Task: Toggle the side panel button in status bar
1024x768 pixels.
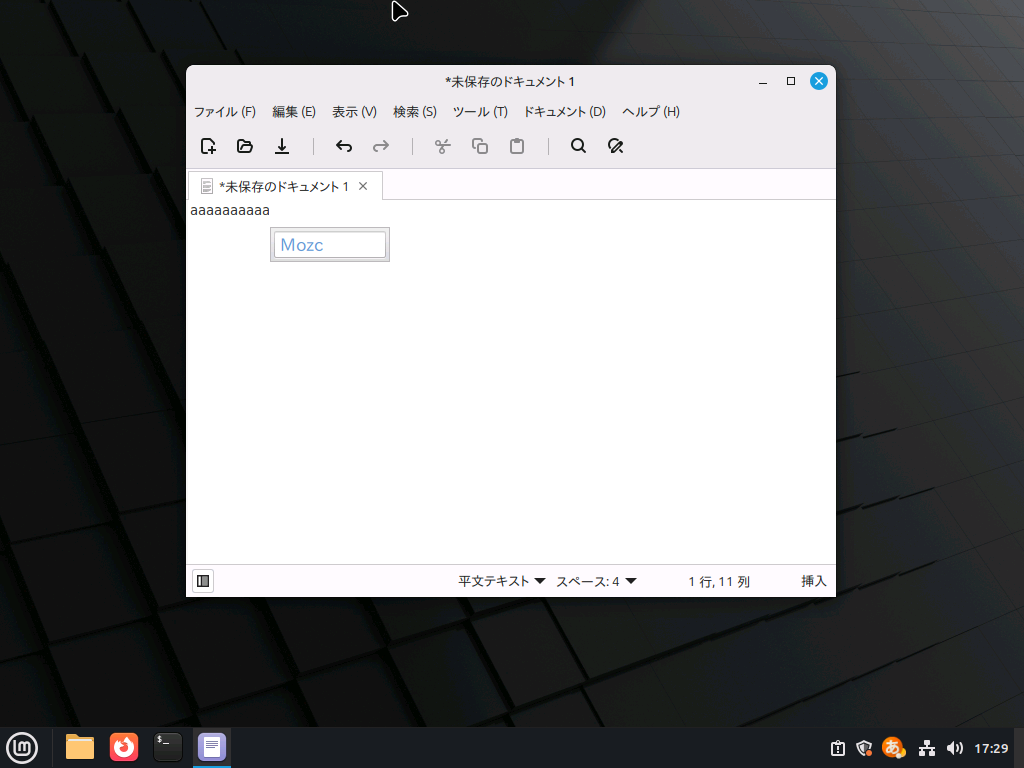Action: (203, 581)
